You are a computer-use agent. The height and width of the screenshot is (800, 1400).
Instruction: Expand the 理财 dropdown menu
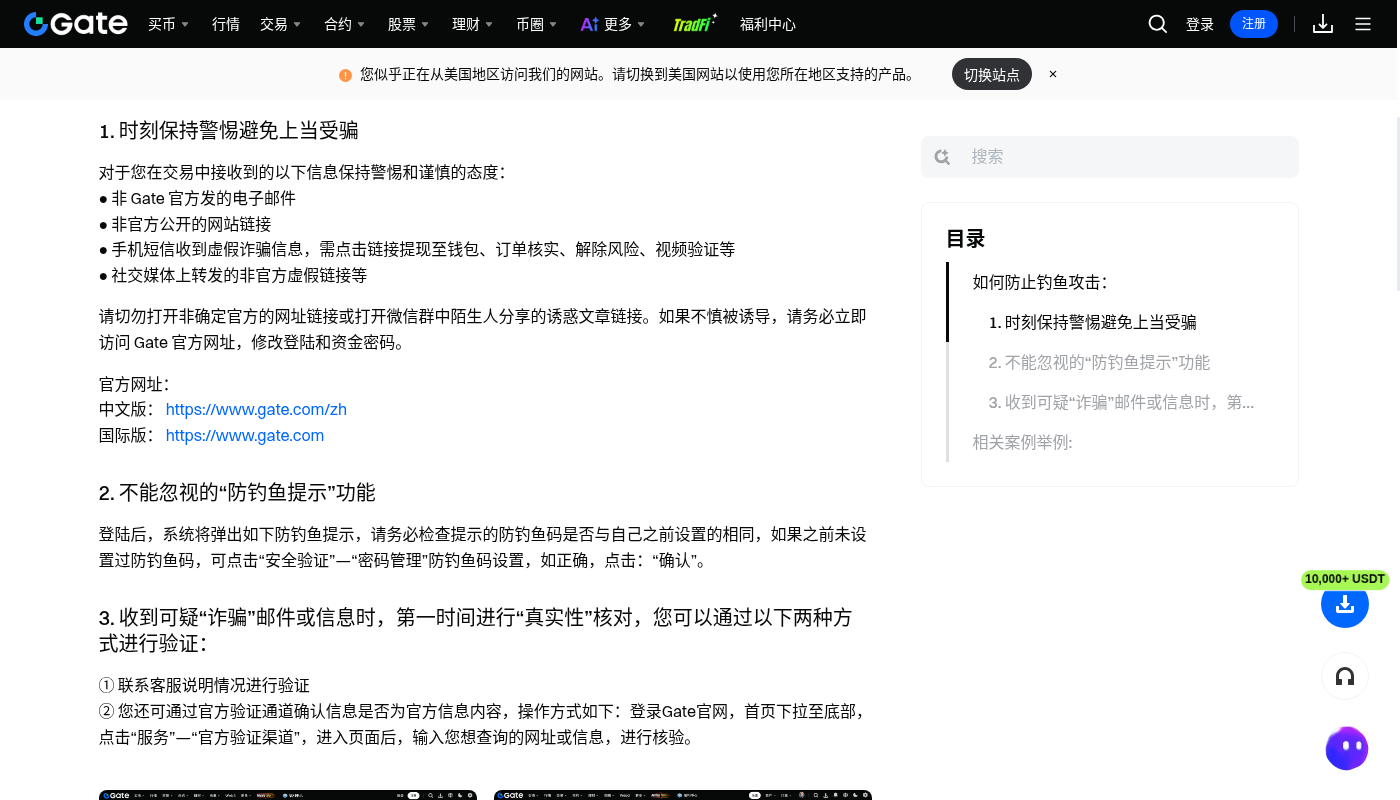(x=473, y=24)
